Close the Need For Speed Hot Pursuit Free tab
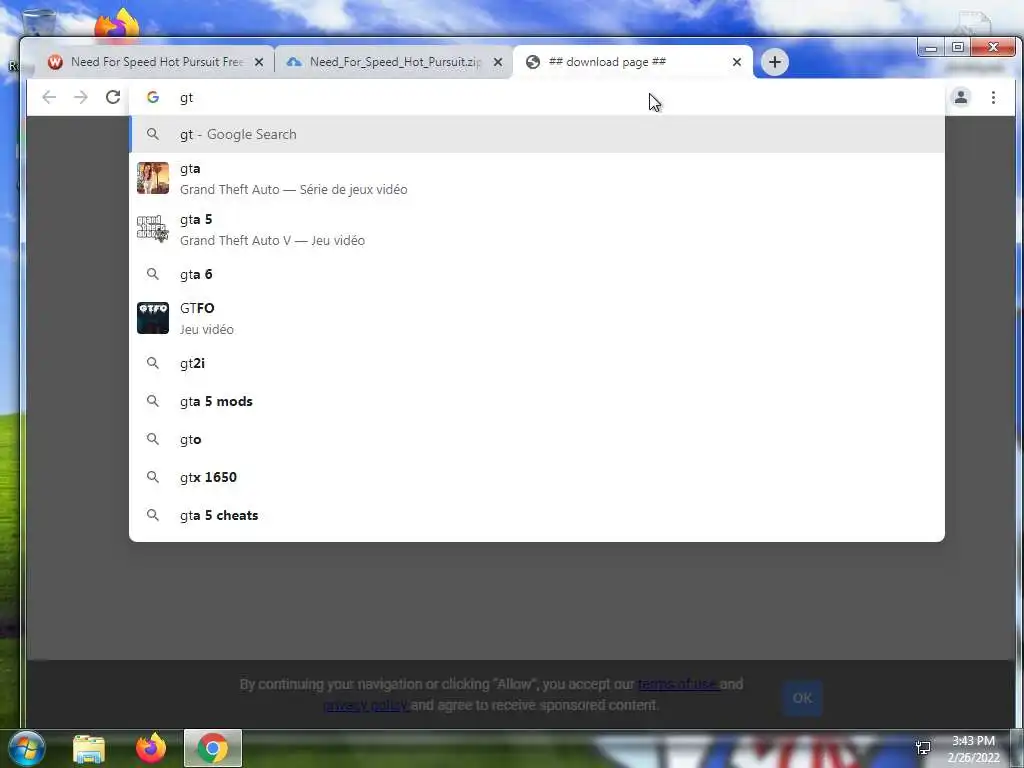This screenshot has width=1024, height=768. coord(259,62)
